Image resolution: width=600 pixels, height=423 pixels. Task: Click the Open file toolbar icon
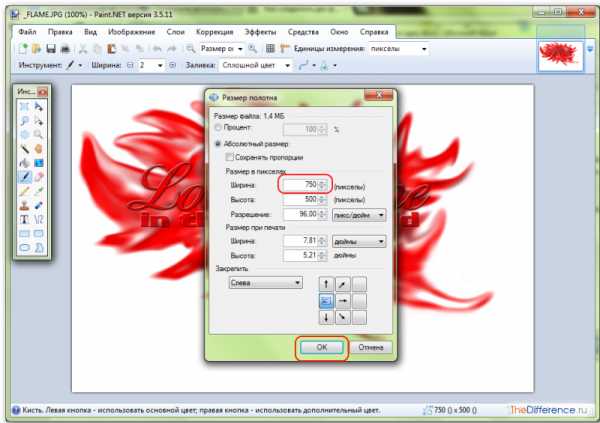click(x=37, y=49)
